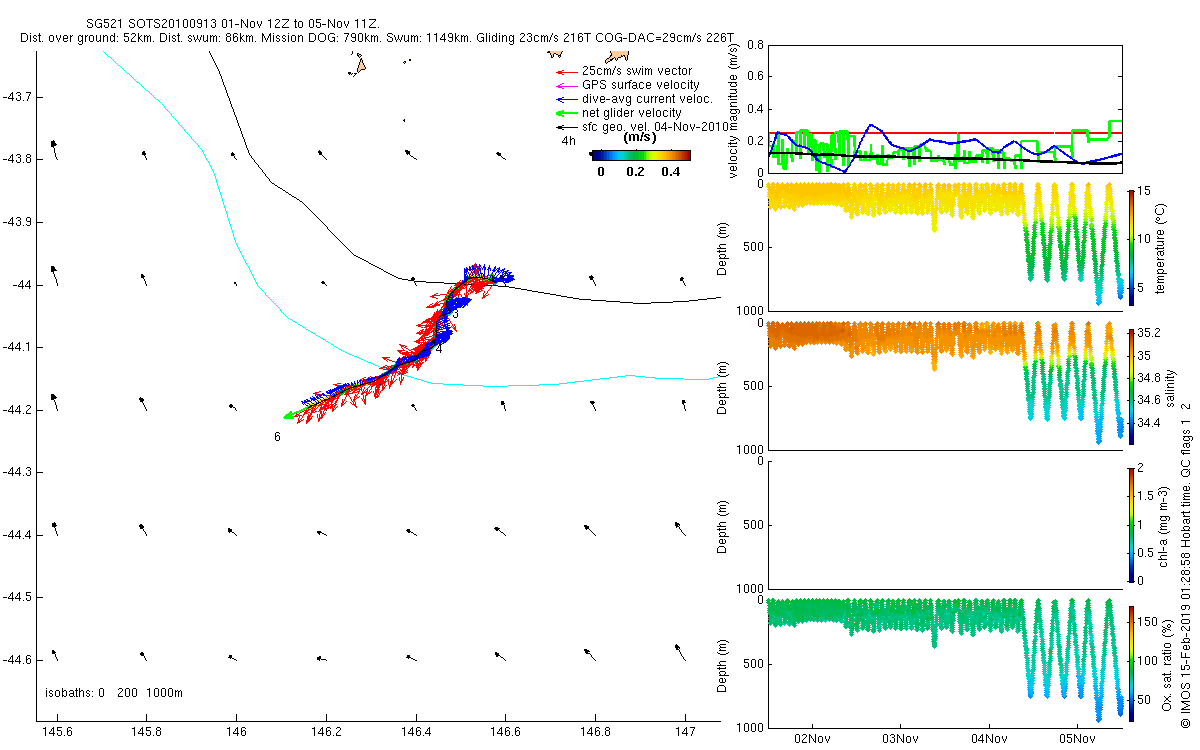Click the '02Nov' date tick label
This screenshot has height=750, width=1200.
[x=811, y=740]
